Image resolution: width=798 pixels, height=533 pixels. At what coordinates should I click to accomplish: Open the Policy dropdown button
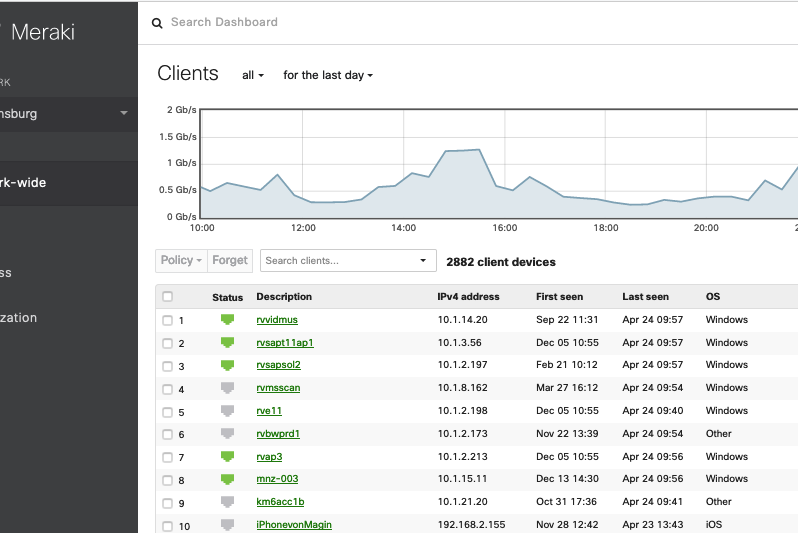pos(181,260)
